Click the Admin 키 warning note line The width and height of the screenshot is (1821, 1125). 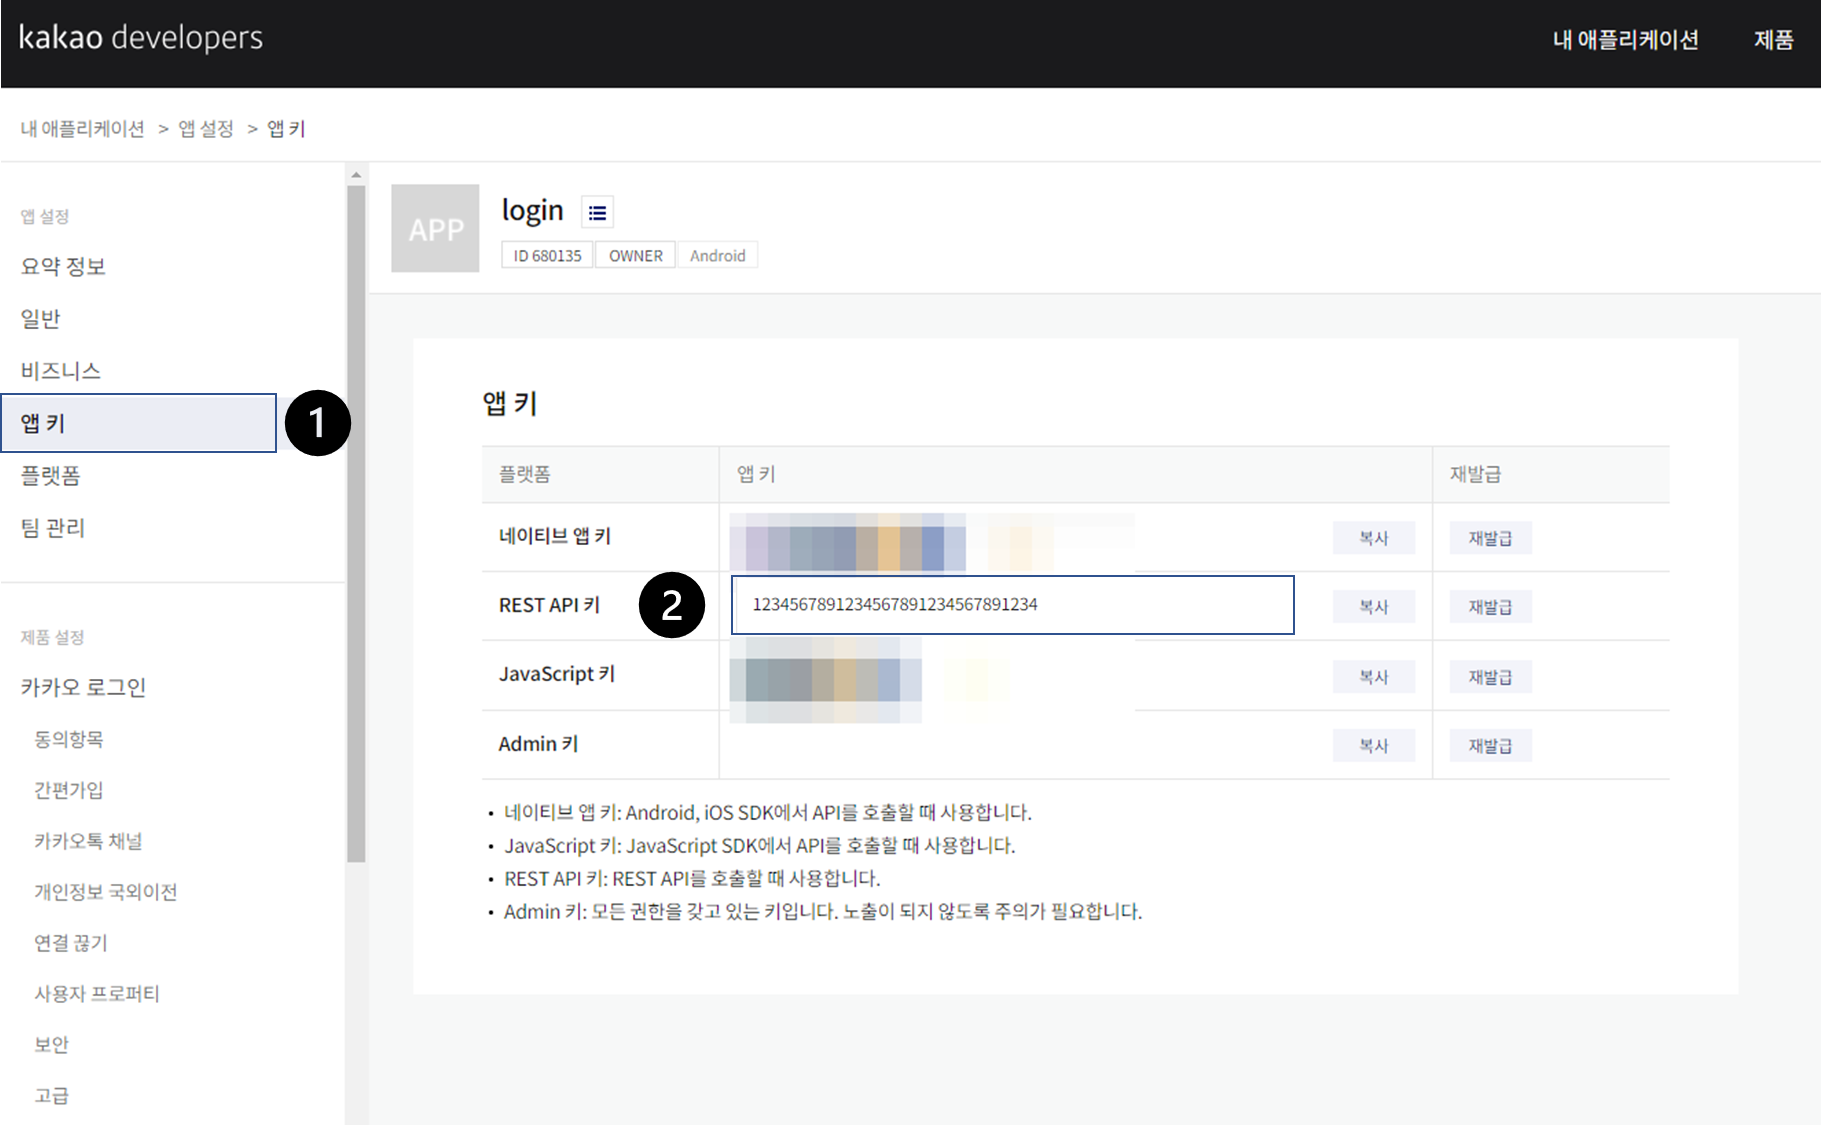(x=823, y=911)
